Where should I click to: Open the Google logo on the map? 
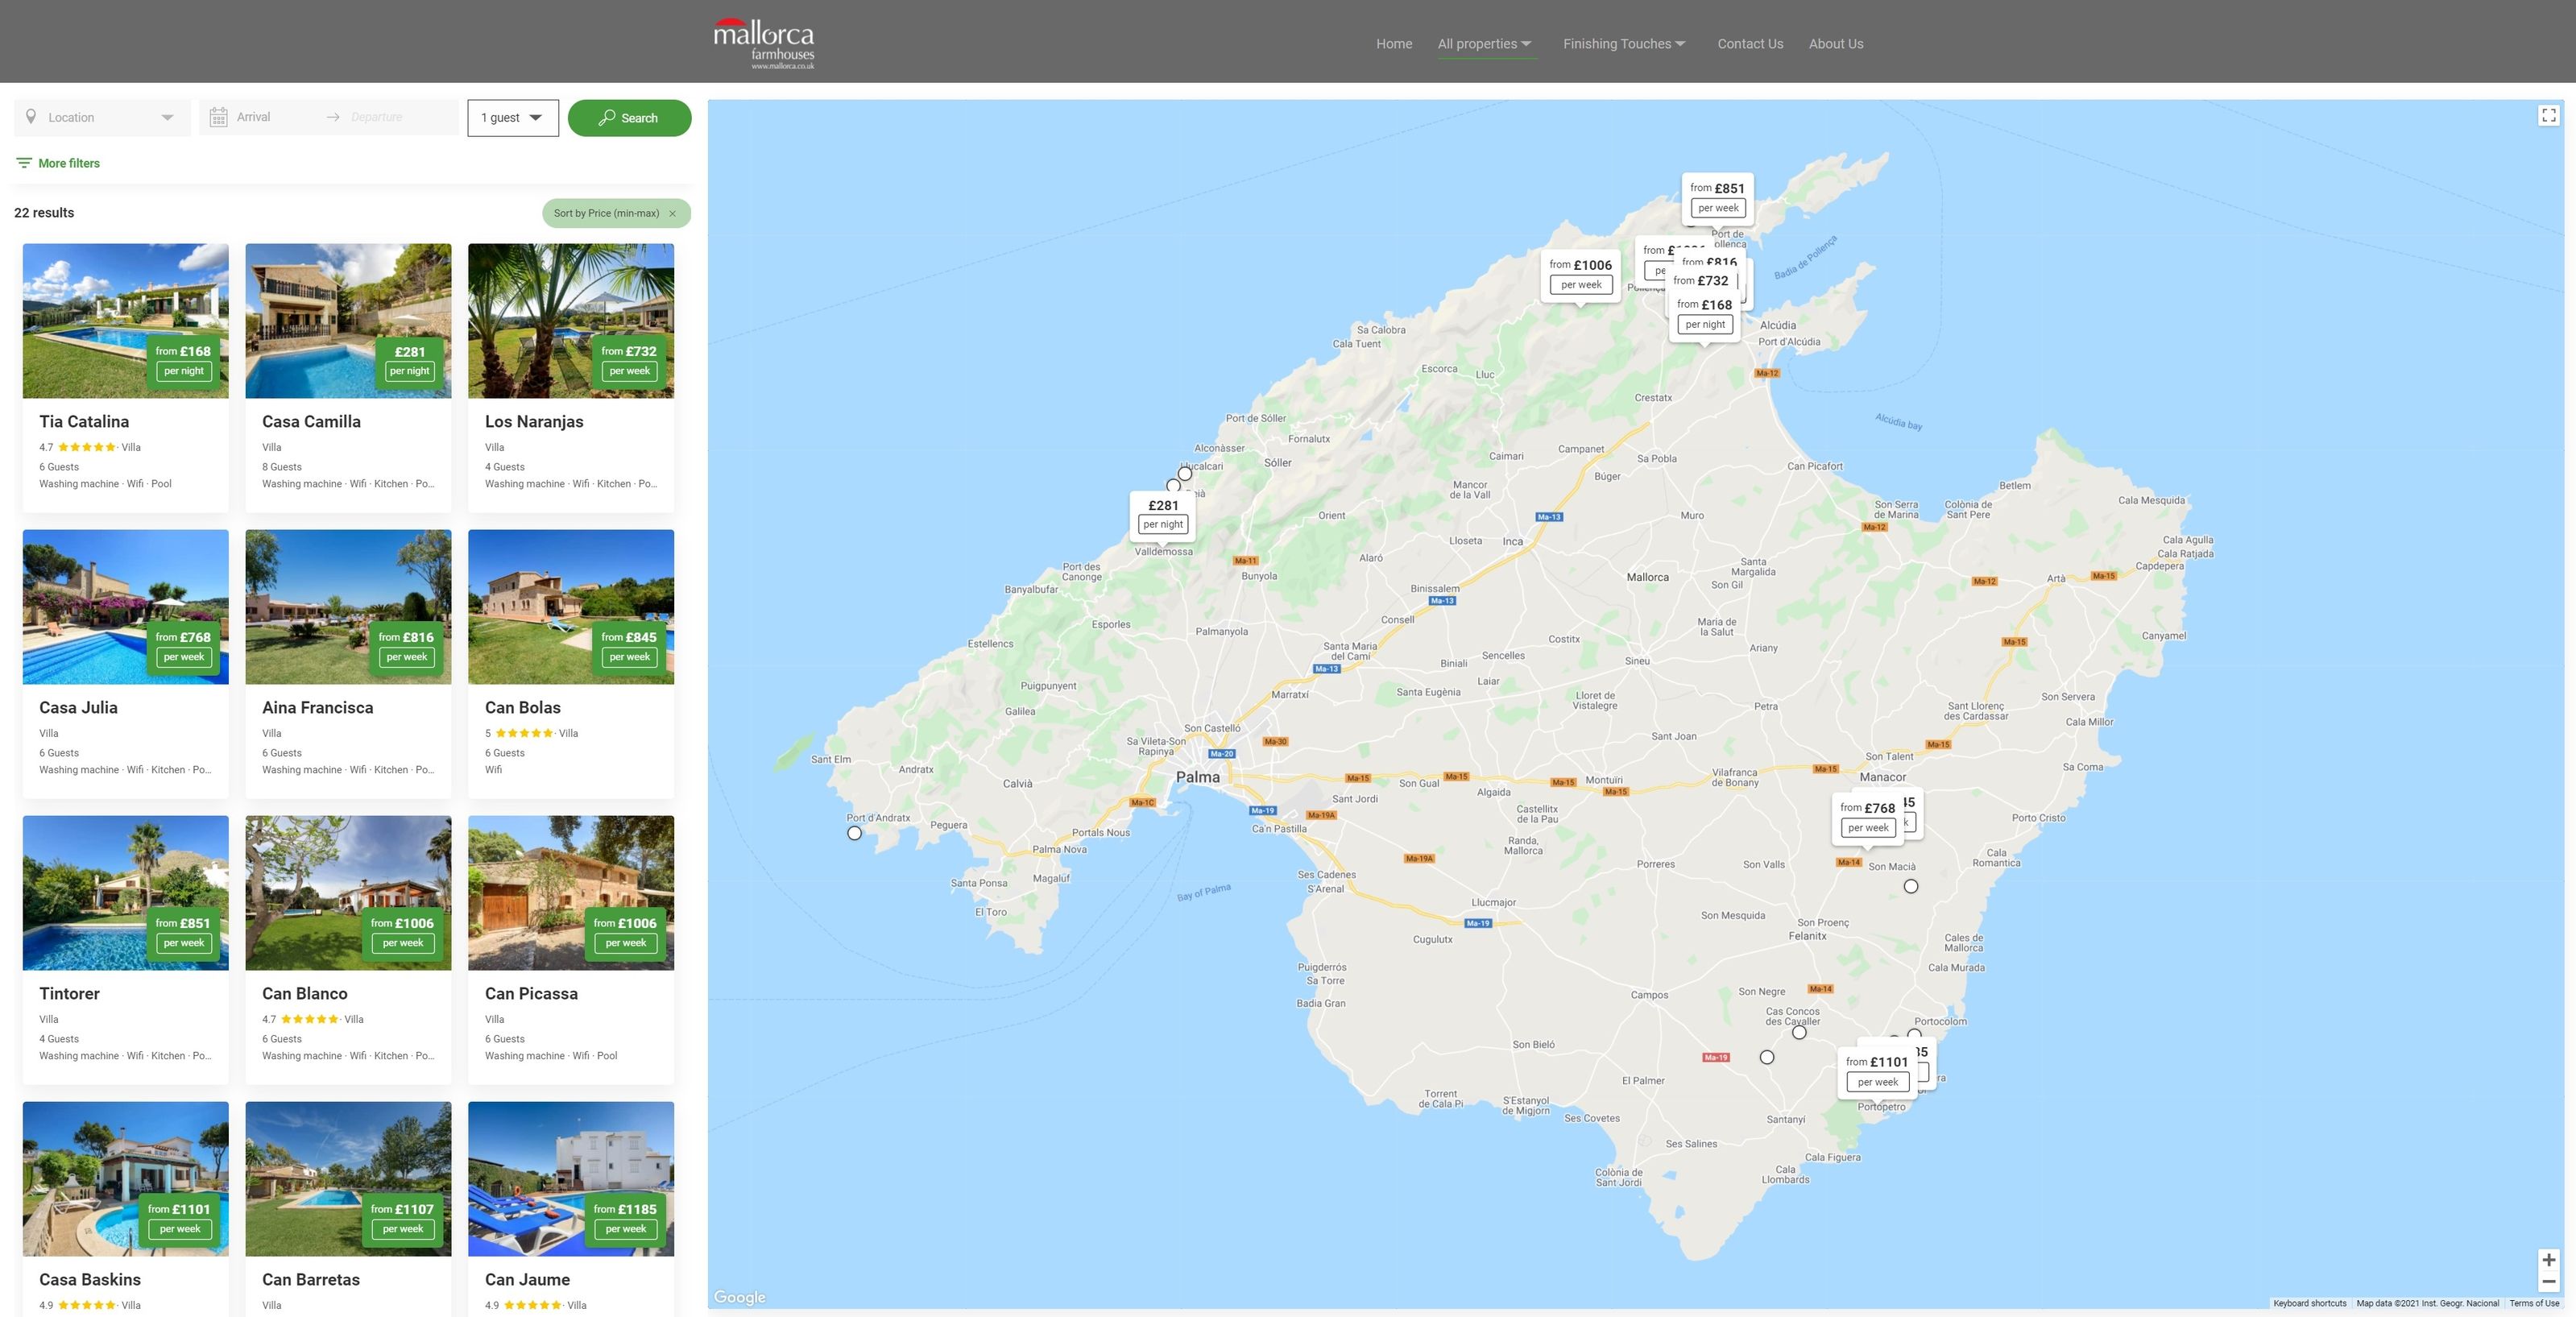[x=740, y=1297]
